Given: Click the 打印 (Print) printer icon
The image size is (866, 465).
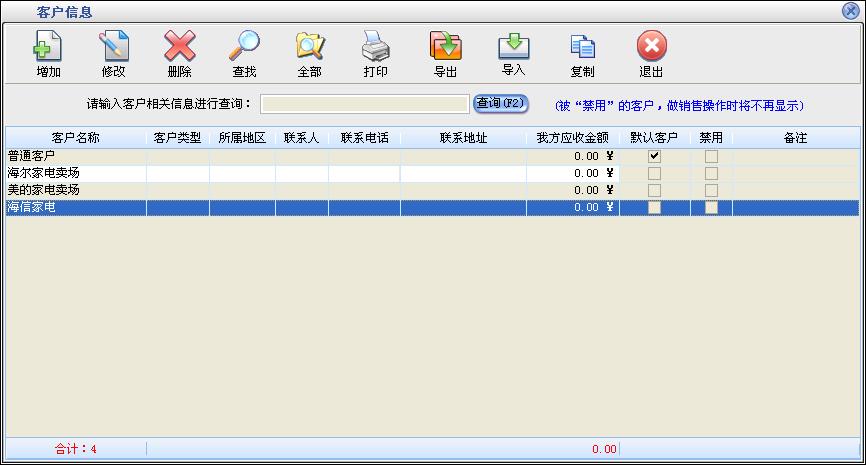Looking at the screenshot, I should [x=375, y=47].
